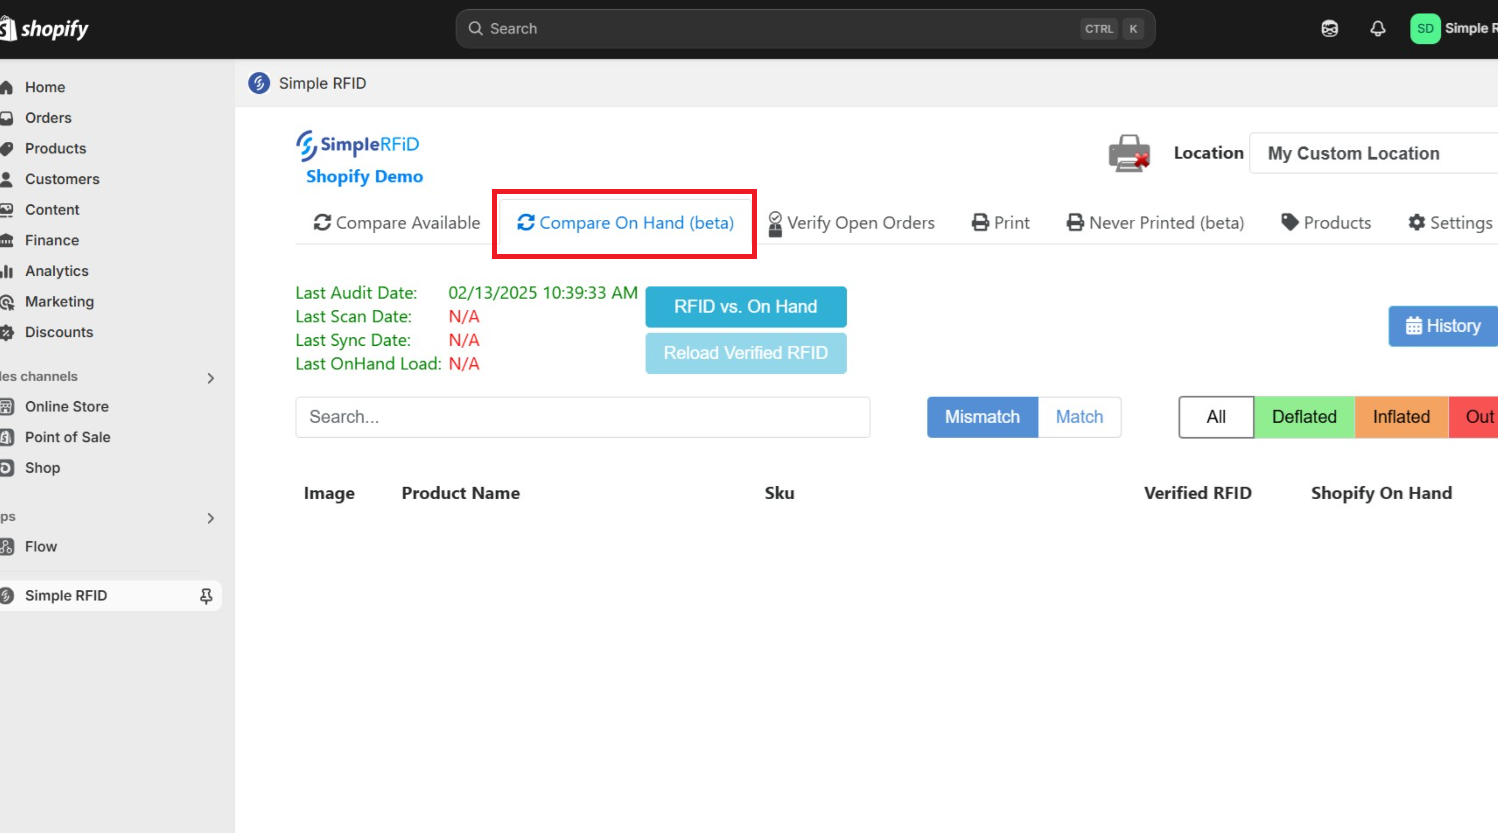1498x833 pixels.
Task: Click the Product Name column header
Action: point(461,493)
